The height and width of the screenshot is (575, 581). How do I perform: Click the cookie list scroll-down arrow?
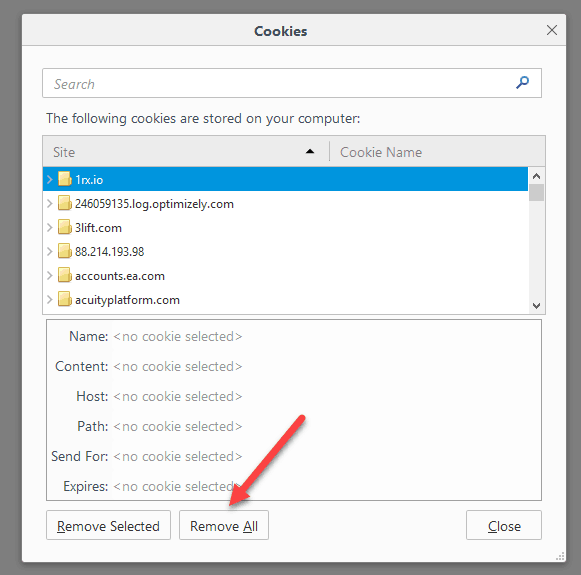(536, 306)
